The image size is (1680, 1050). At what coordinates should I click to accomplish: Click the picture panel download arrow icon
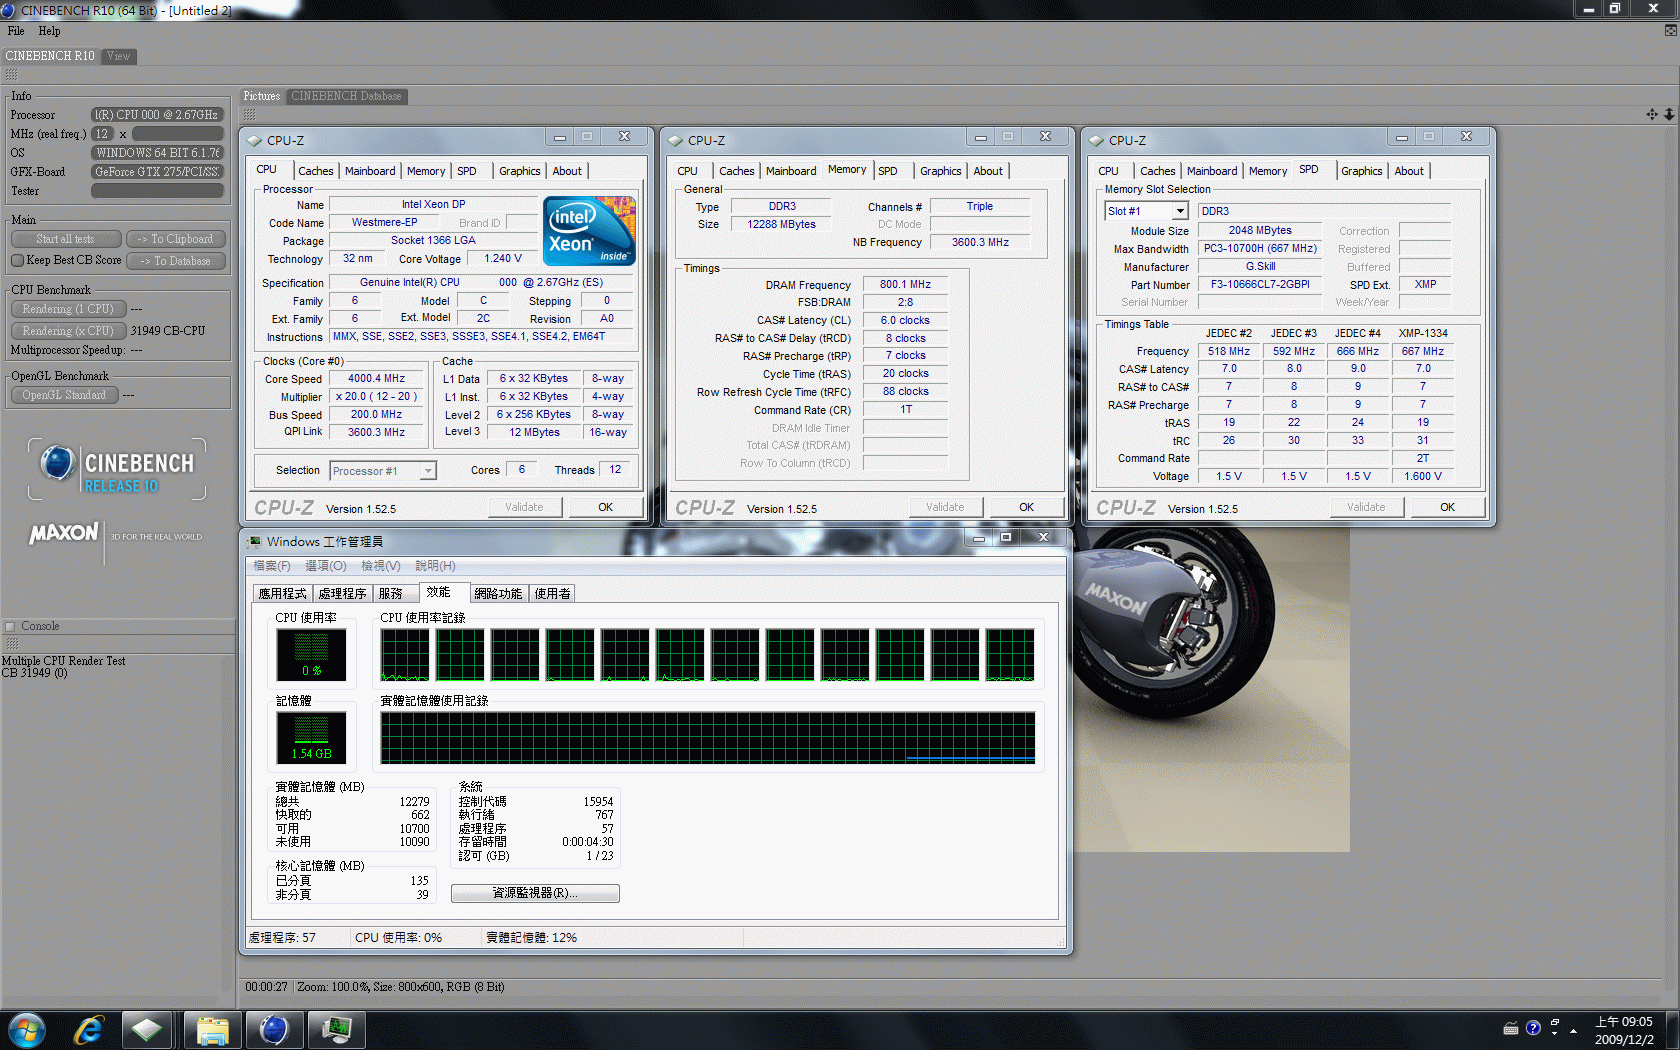point(1668,114)
